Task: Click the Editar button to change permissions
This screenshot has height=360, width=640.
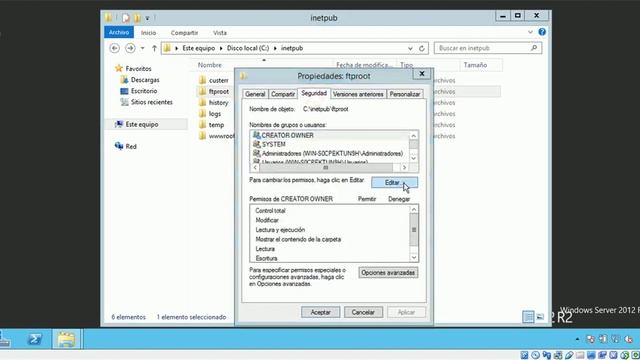Action: pos(394,182)
